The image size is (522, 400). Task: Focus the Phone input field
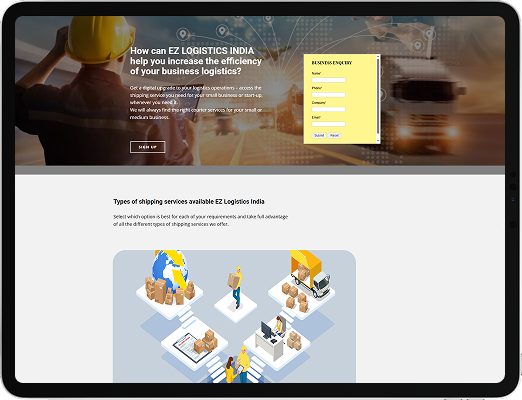click(328, 95)
